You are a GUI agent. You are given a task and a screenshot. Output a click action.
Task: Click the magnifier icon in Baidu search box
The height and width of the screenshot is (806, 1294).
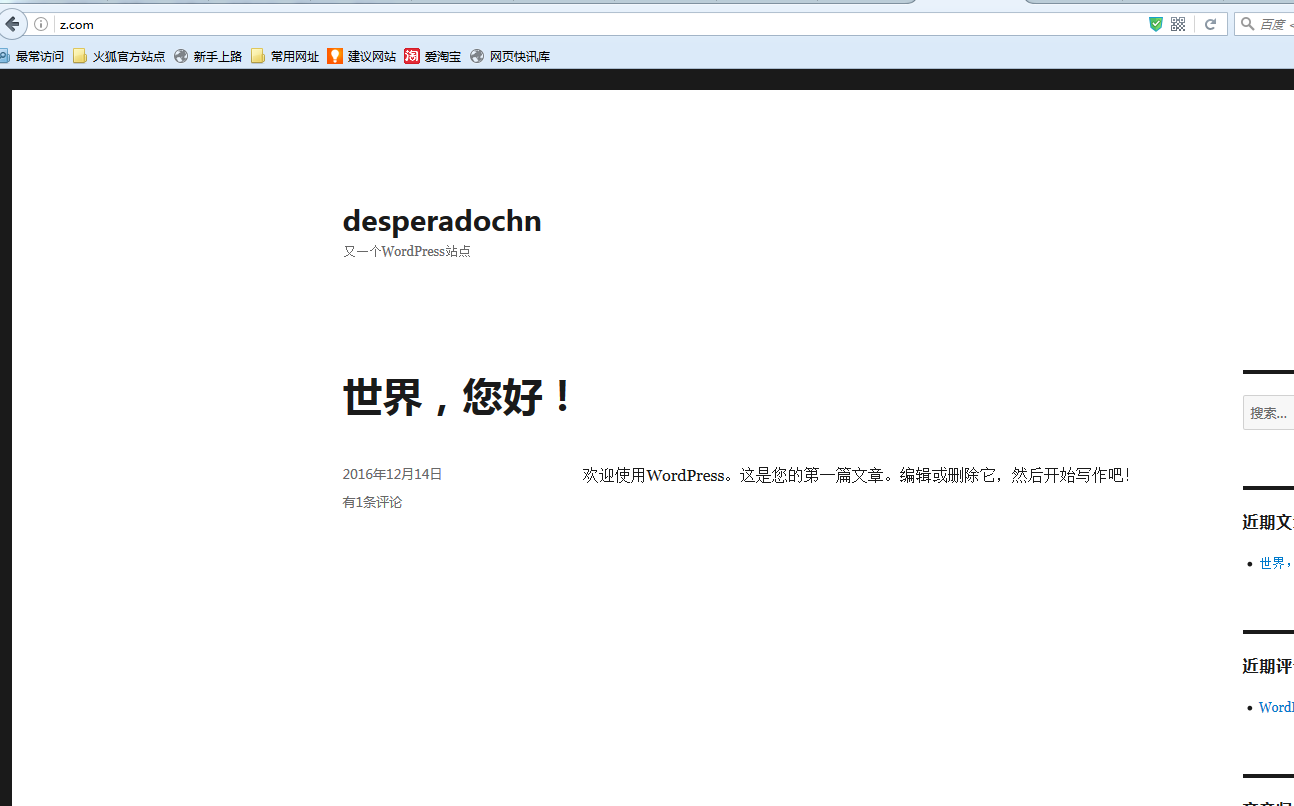click(1247, 24)
